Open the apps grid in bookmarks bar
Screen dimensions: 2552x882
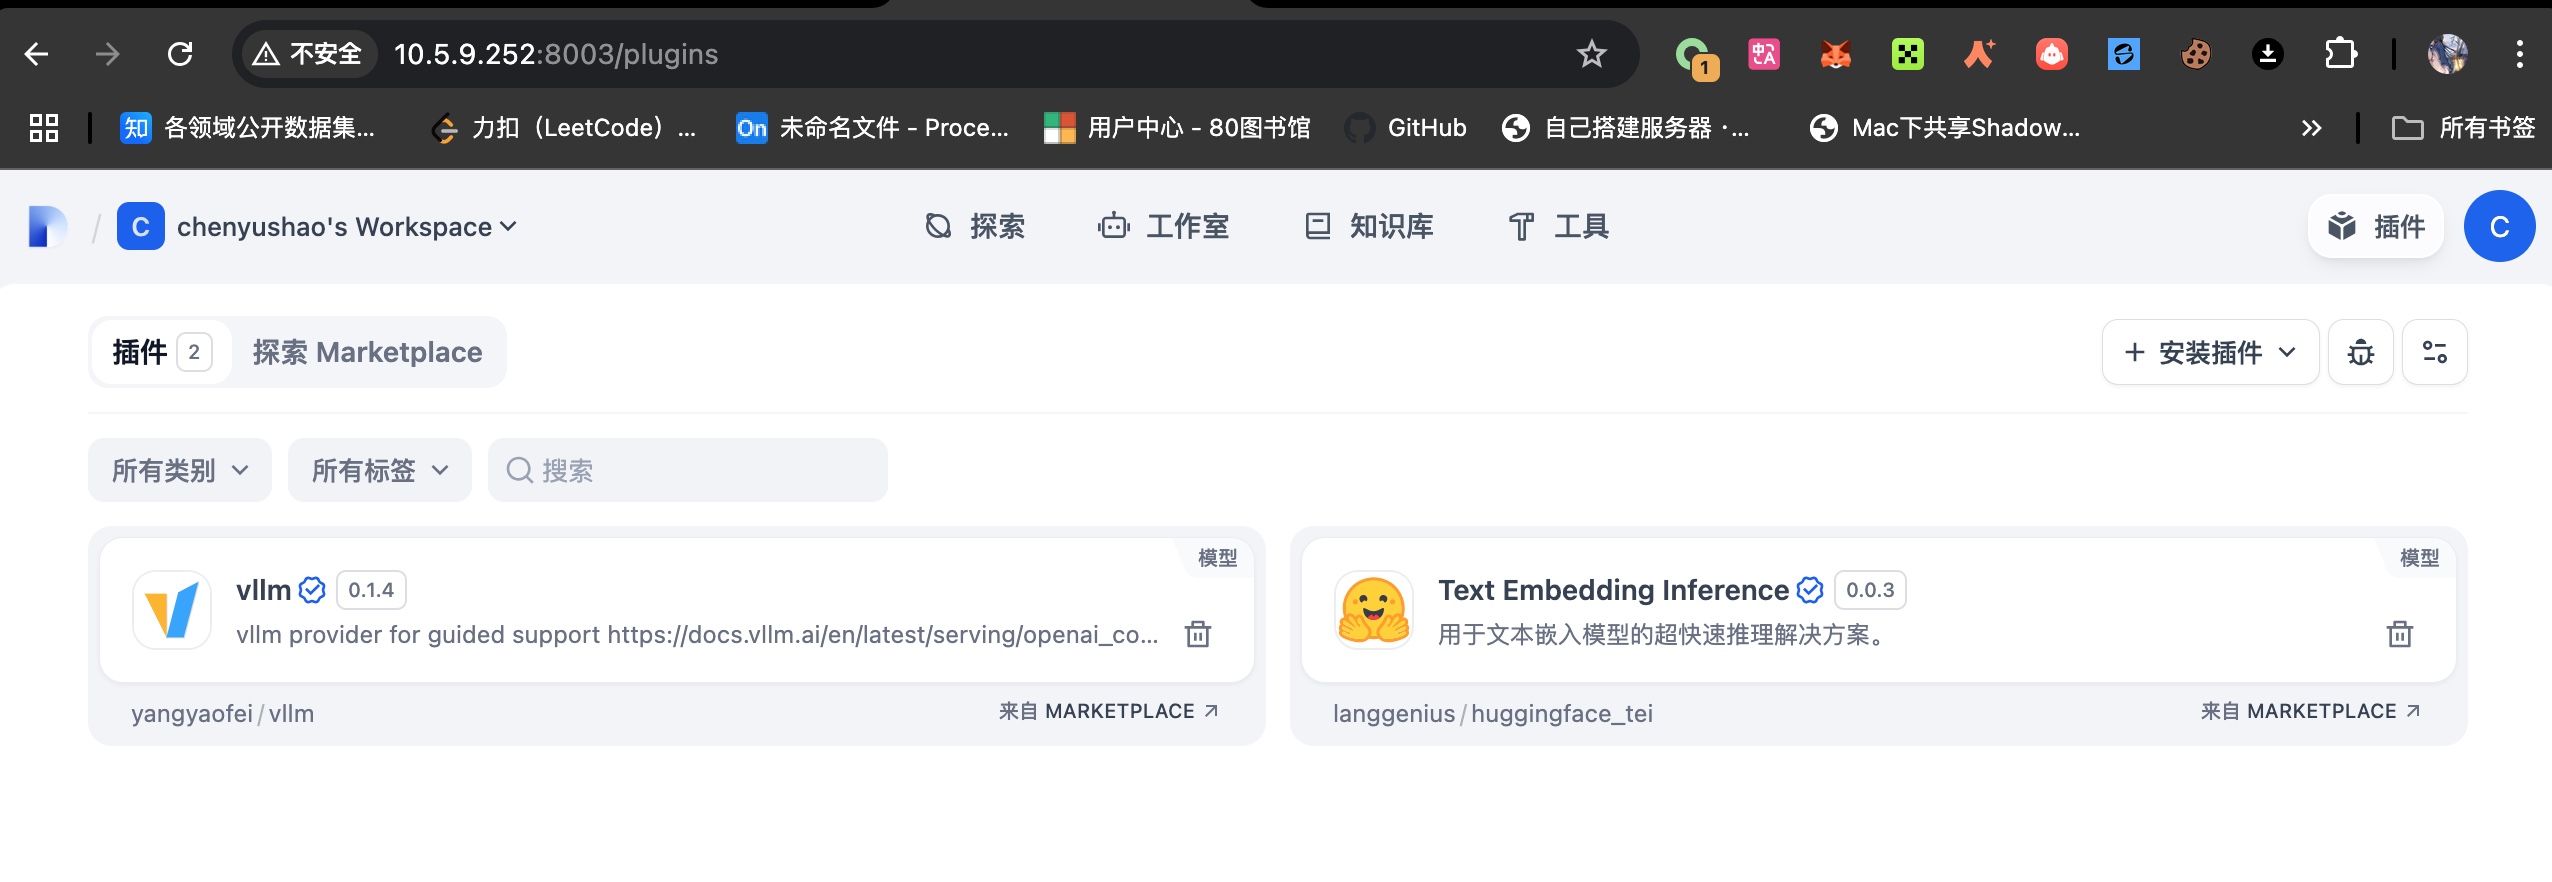point(43,128)
